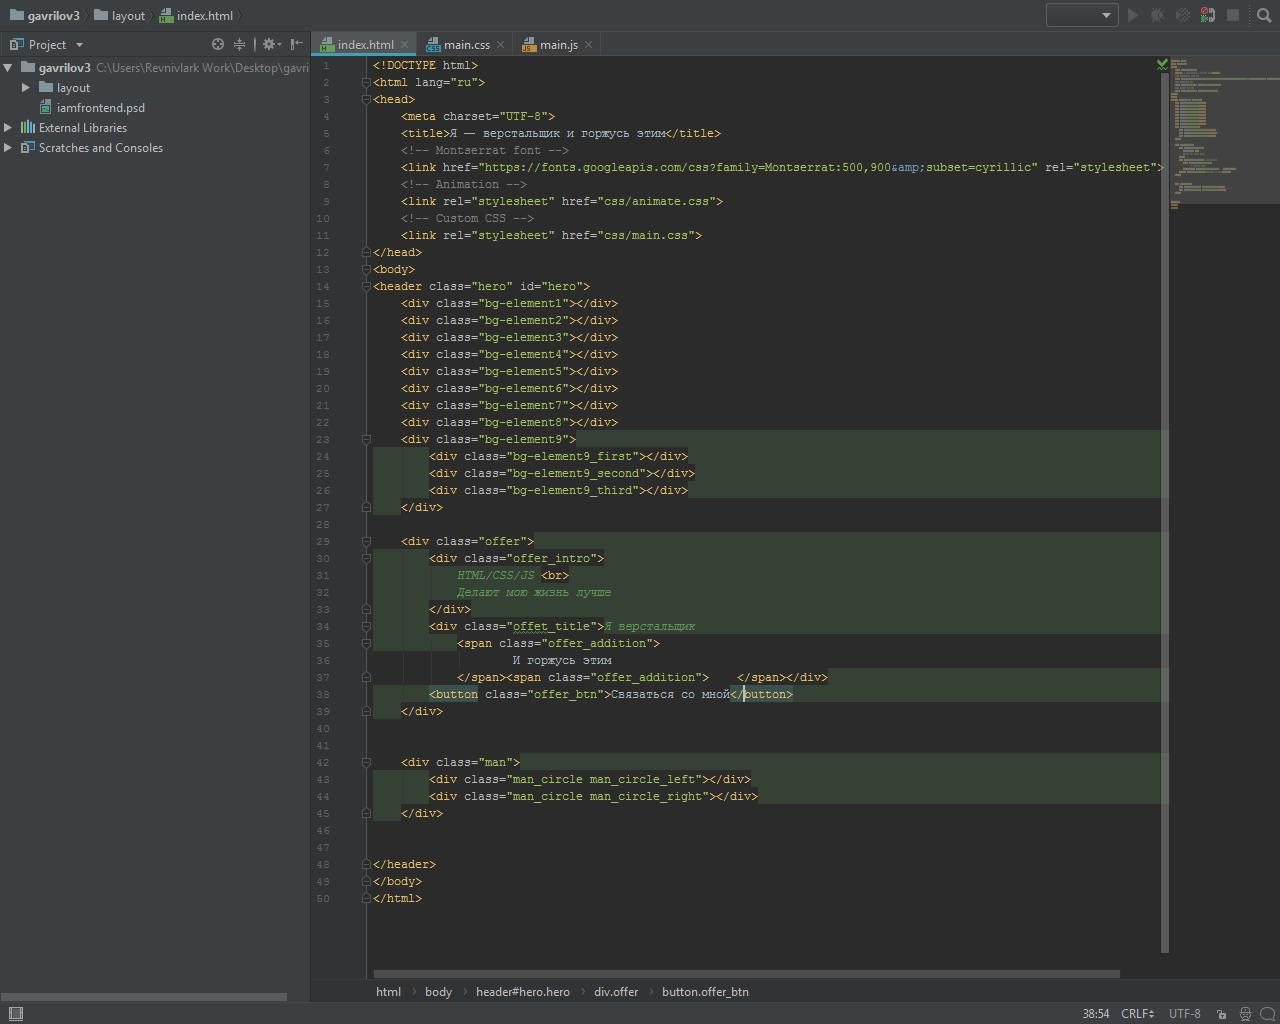Switch to the main.css tab
Screen dimensions: 1280x1024
pos(466,44)
